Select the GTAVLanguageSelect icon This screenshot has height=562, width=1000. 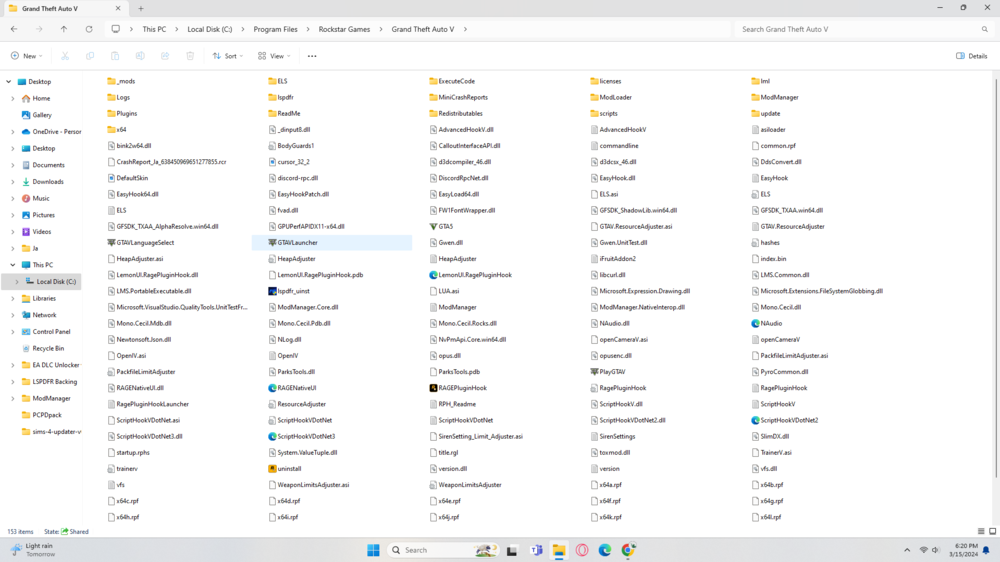click(112, 242)
